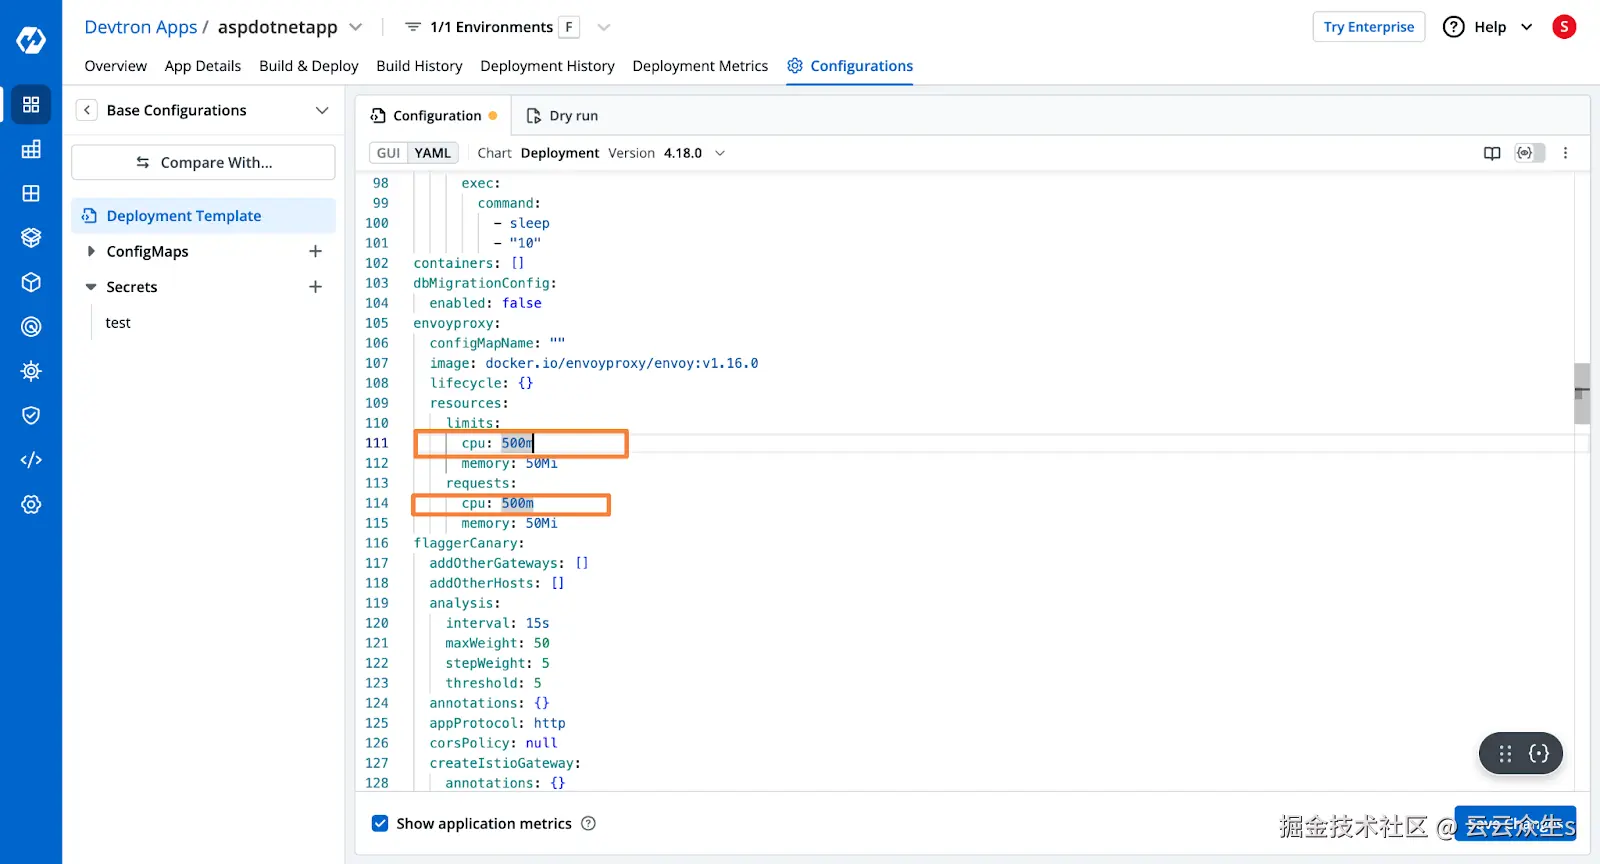
Task: Click the Compare With... button
Action: 203,163
